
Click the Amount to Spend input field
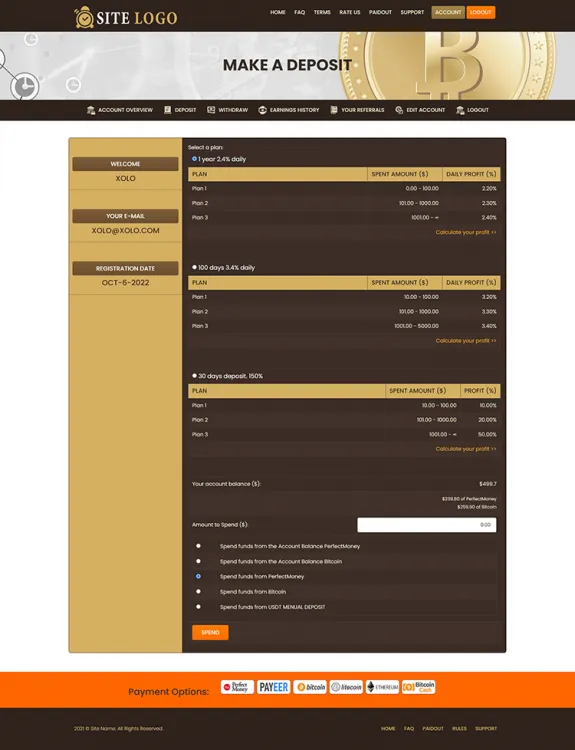pyautogui.click(x=427, y=525)
